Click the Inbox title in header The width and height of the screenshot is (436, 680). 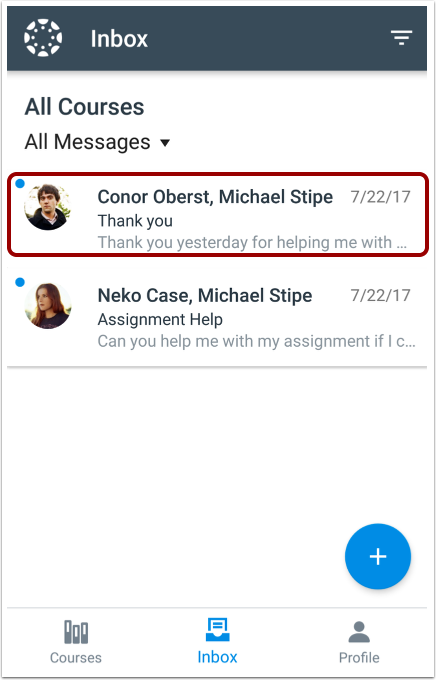(119, 39)
